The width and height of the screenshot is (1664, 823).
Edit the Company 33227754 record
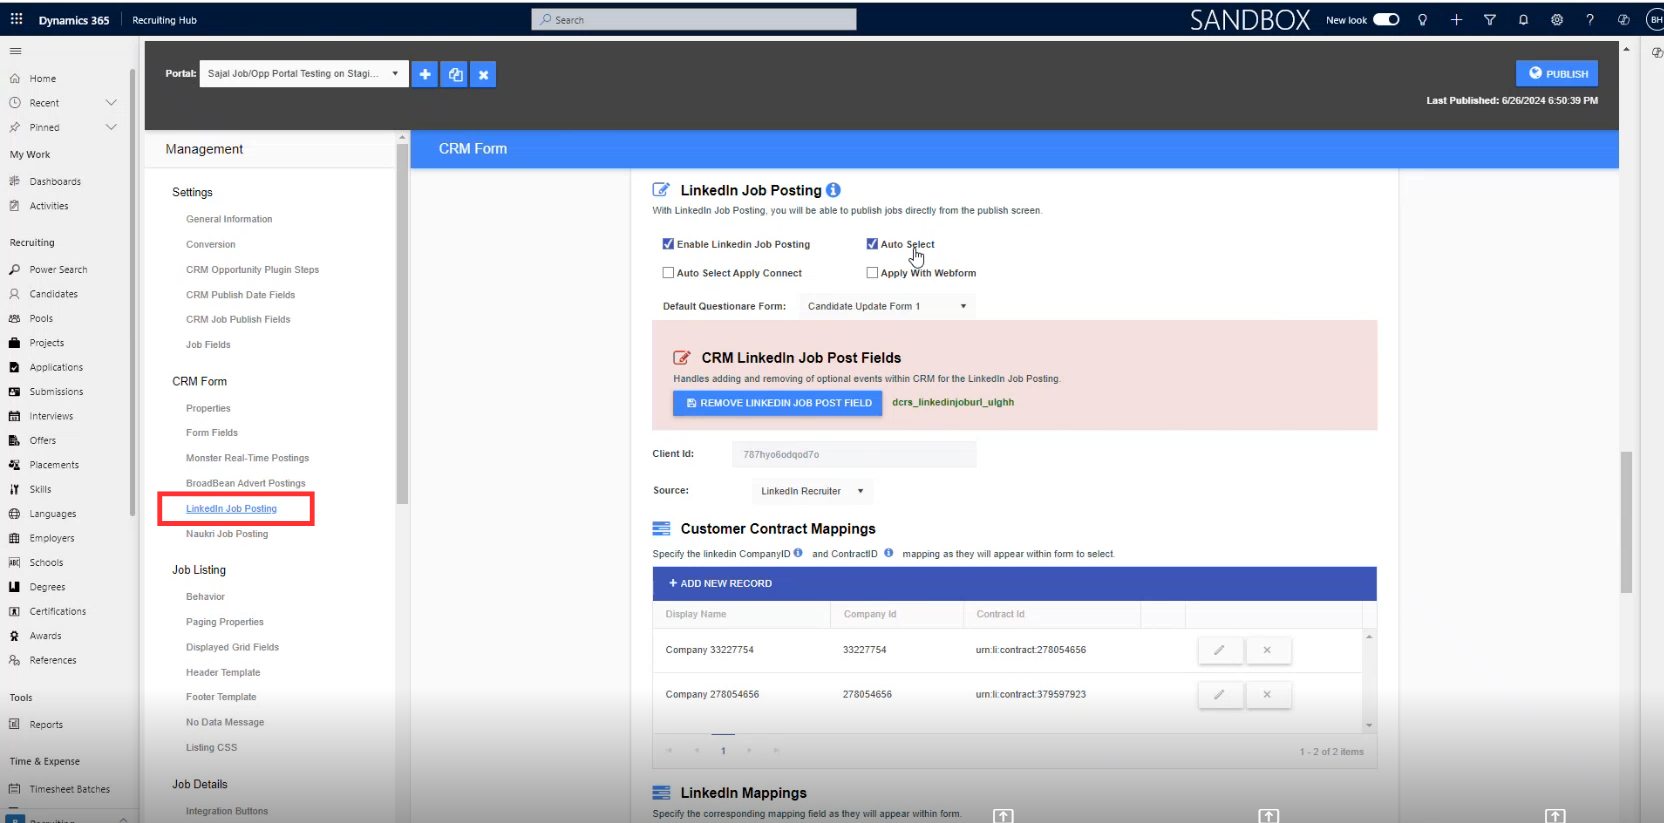1220,650
